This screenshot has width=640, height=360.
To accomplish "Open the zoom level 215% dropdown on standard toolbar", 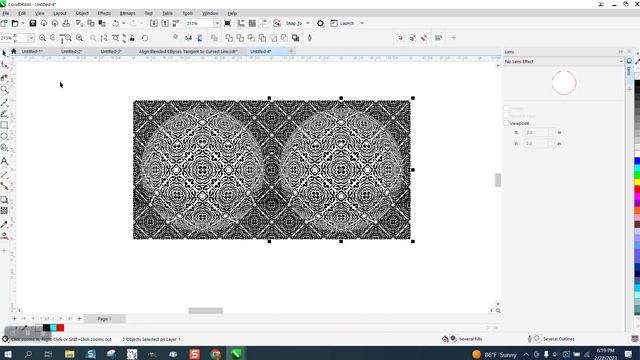I will pyautogui.click(x=217, y=23).
